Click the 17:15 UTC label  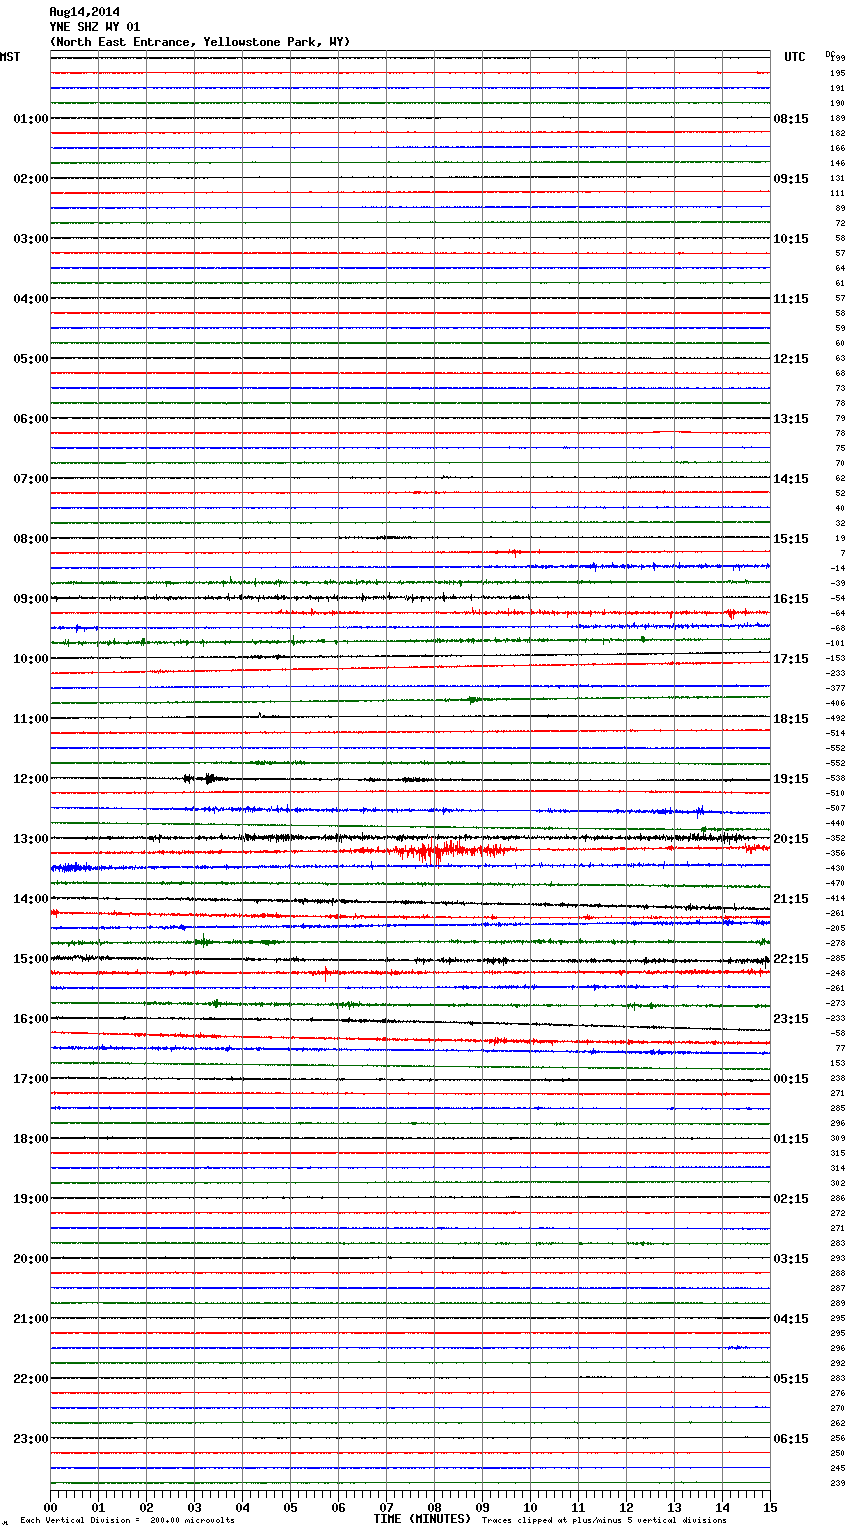point(791,659)
